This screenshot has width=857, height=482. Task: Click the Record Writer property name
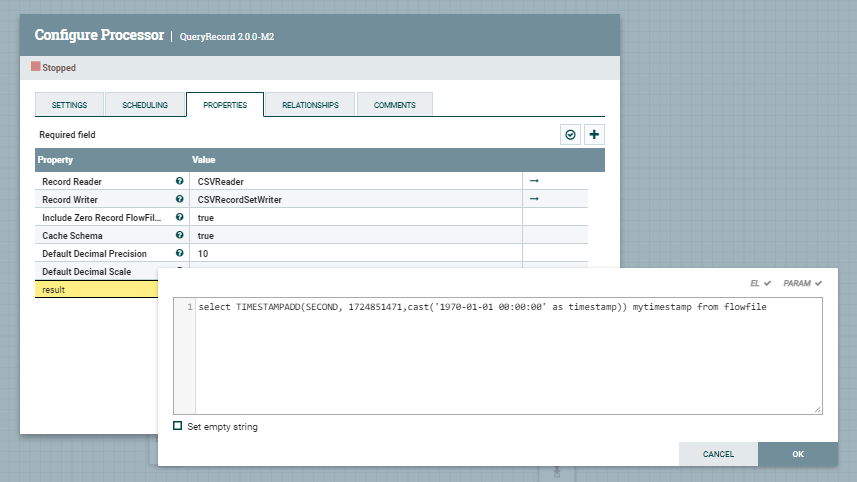(70, 199)
